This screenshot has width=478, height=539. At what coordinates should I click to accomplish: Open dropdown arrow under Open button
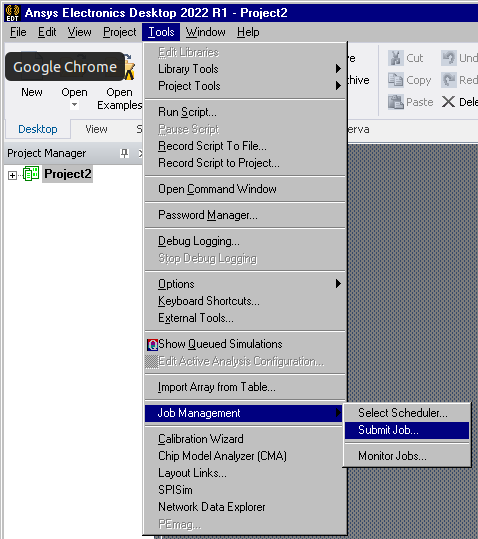(x=74, y=104)
